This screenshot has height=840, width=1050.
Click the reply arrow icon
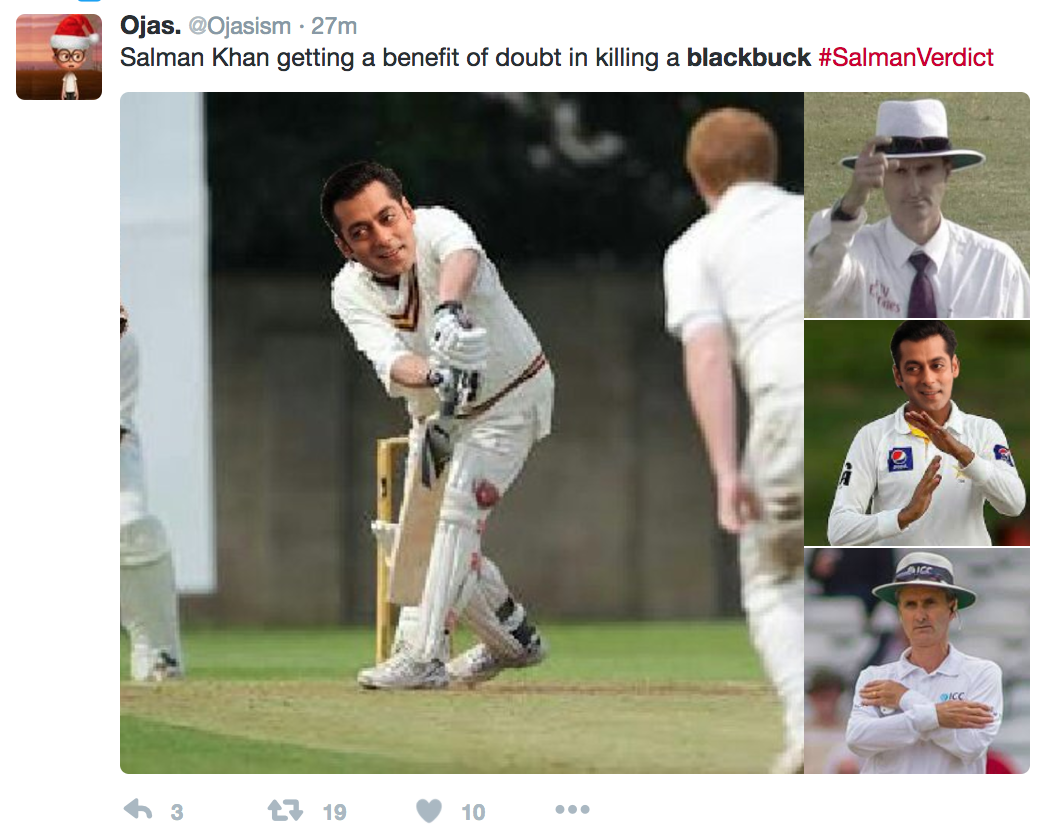coord(139,810)
